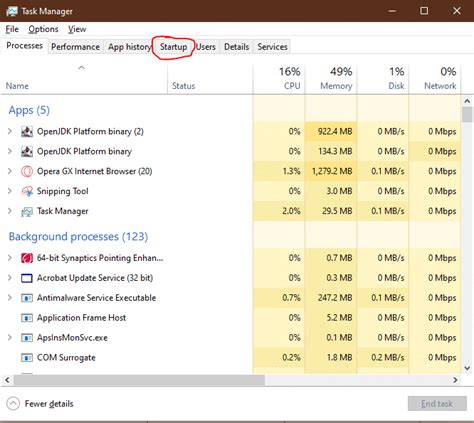Expand Antimalware Service Executable row

tap(10, 298)
